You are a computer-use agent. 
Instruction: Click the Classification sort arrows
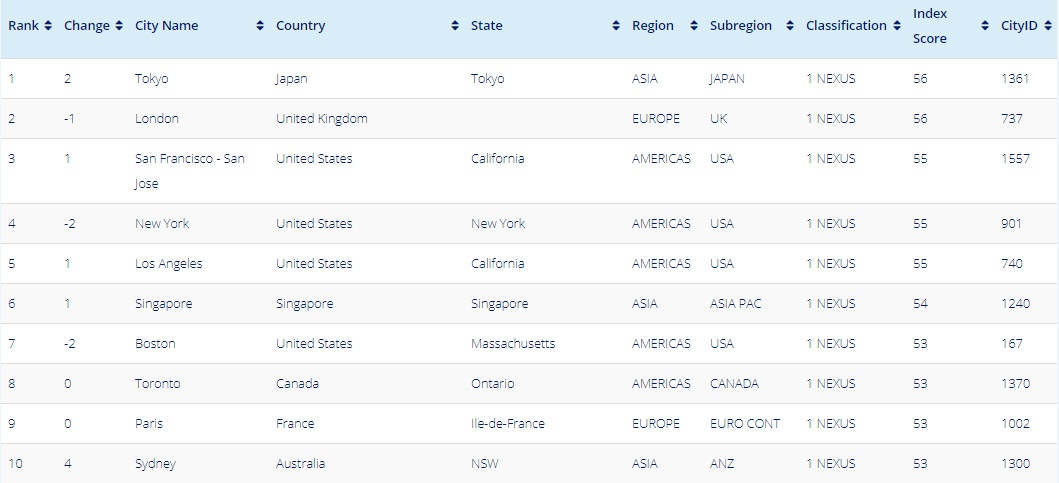click(897, 26)
